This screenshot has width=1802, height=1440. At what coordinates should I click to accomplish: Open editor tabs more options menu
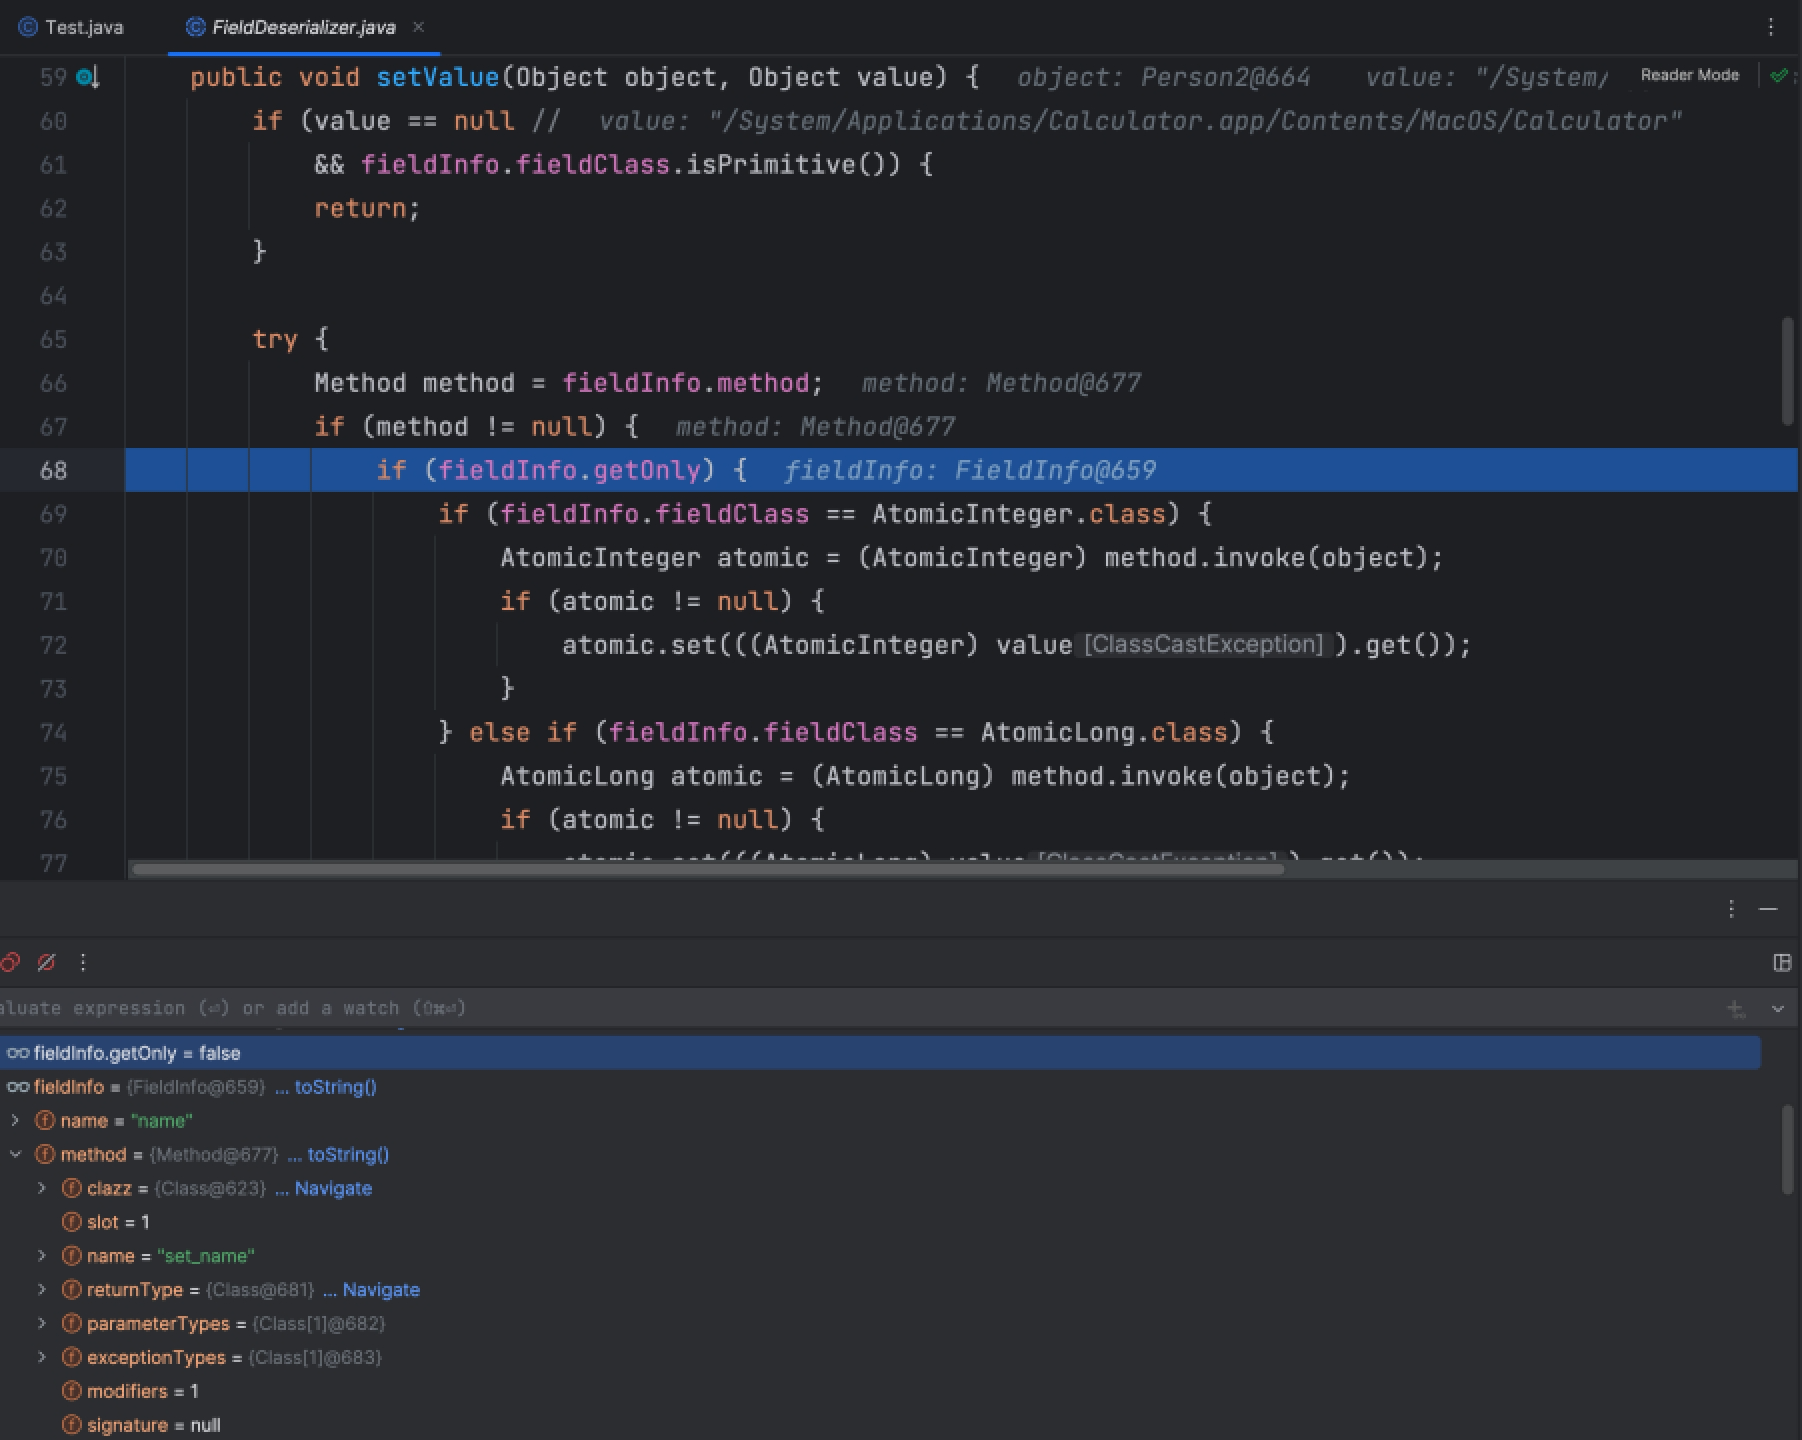click(x=1771, y=27)
